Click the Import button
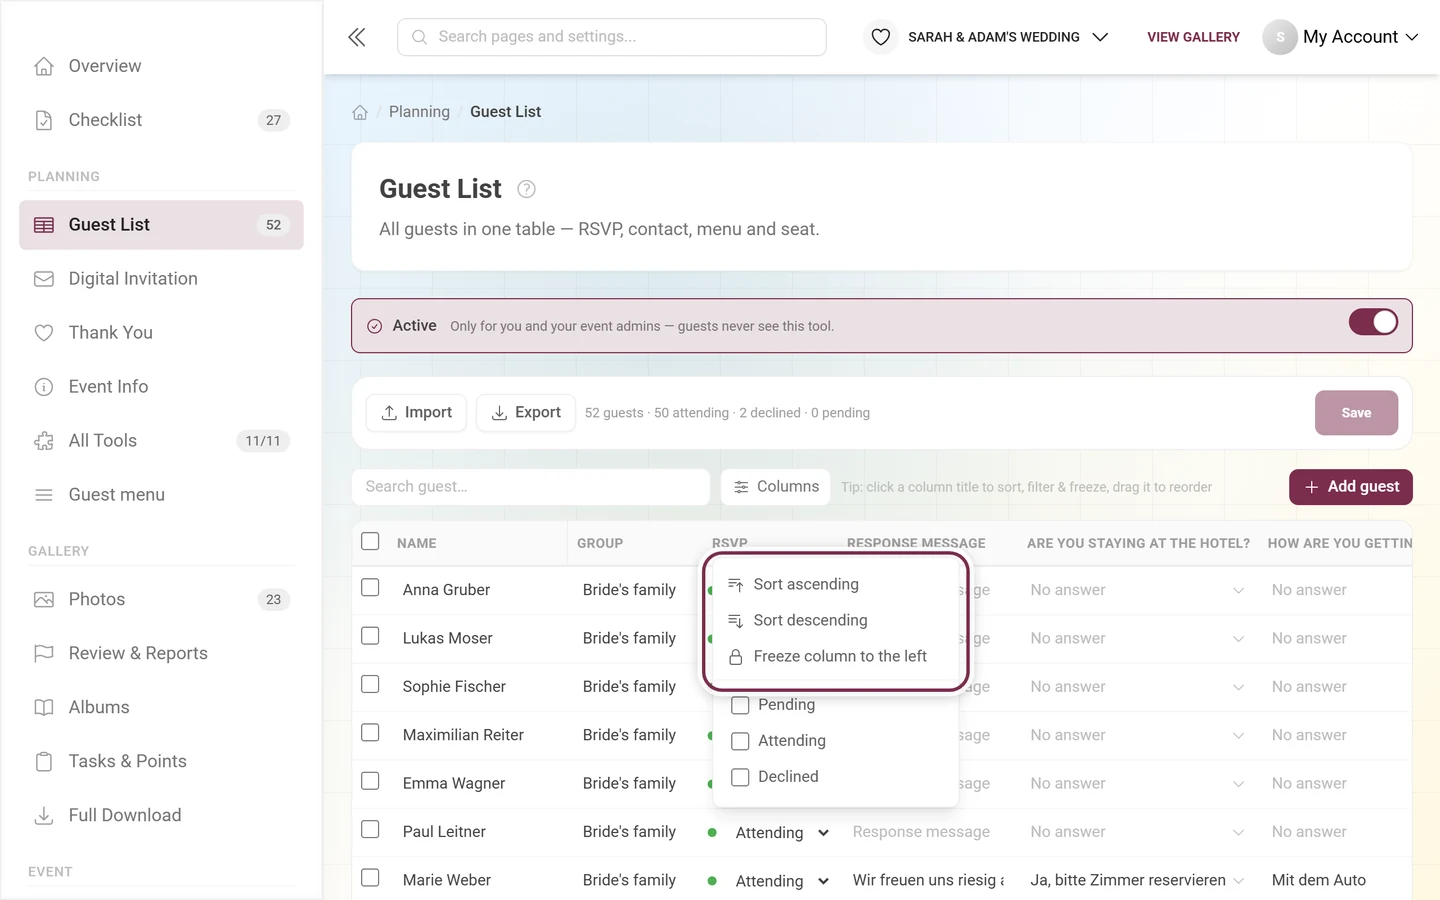The image size is (1440, 900). [x=416, y=413]
